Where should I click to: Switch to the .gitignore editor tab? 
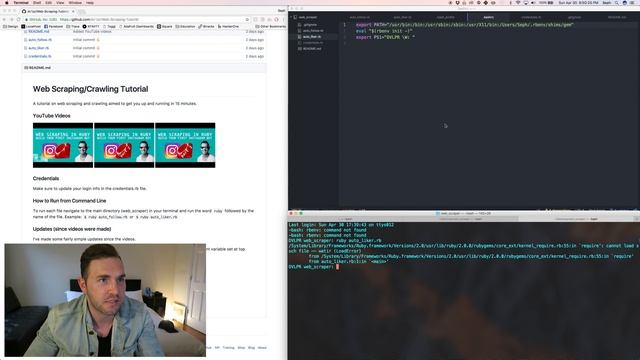point(574,17)
